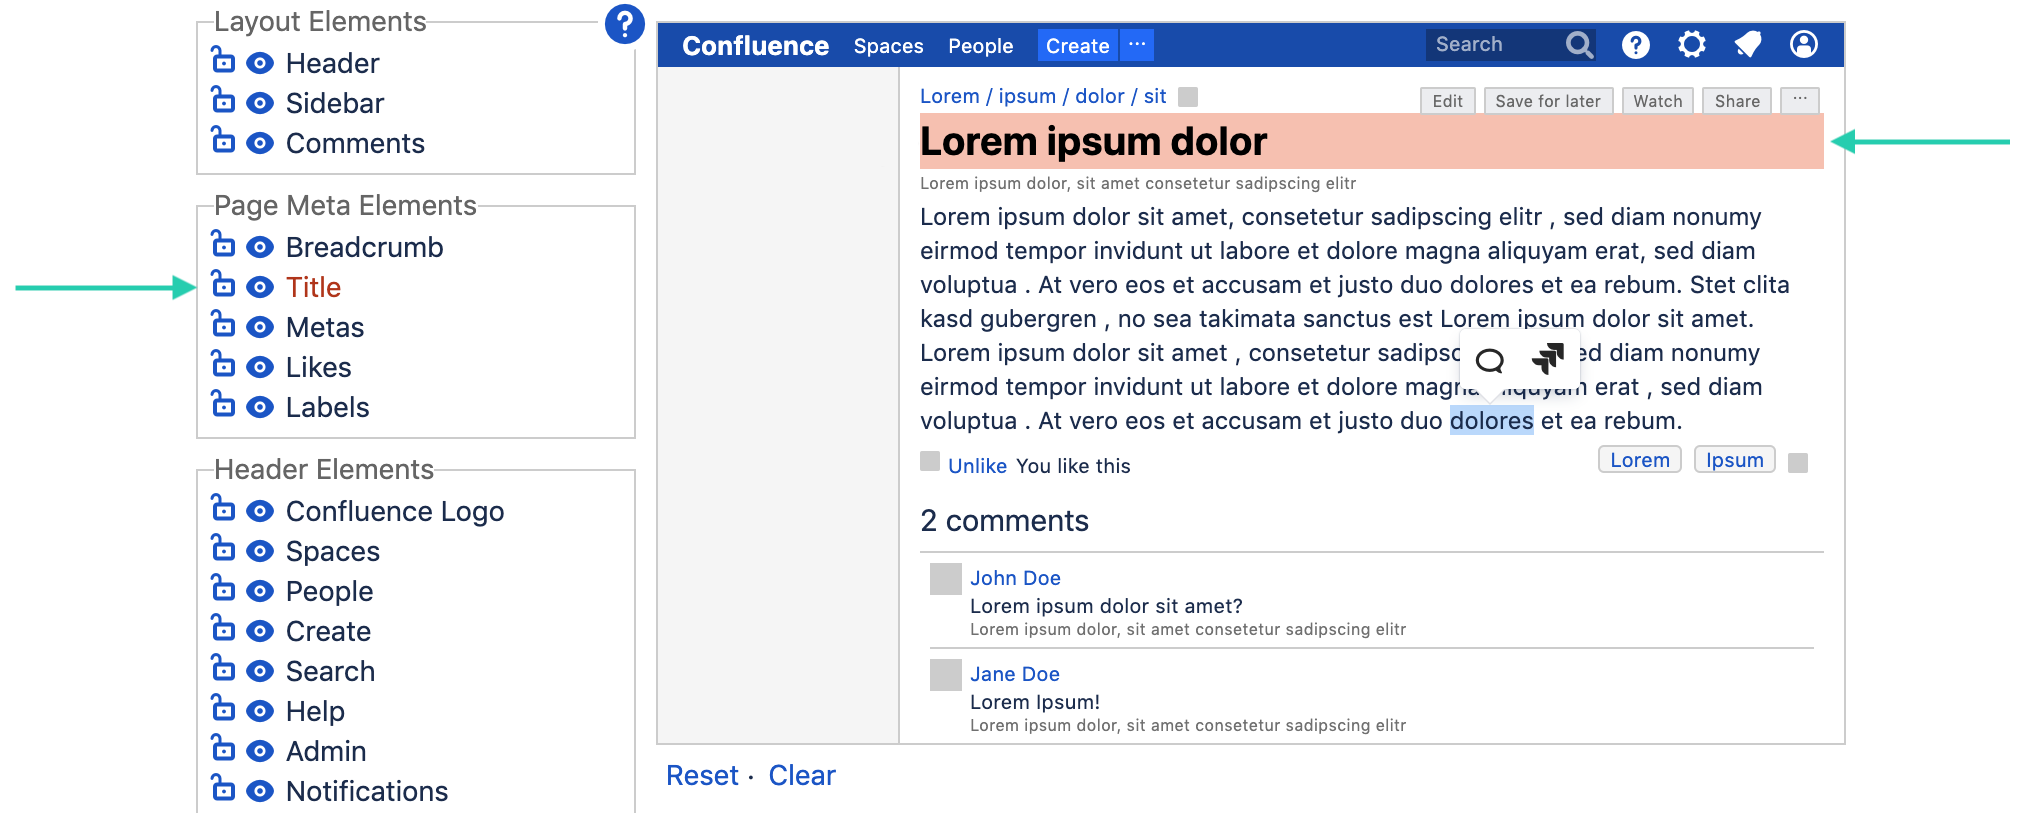Click the blue help question mark icon
The image size is (2033, 813).
click(624, 23)
